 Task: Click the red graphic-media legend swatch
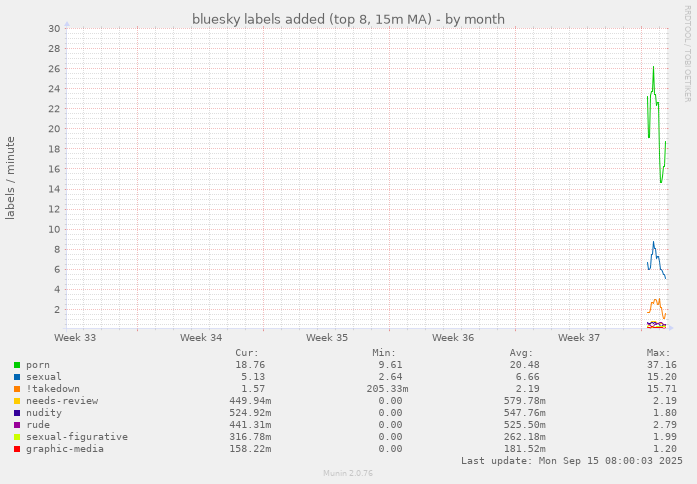pyautogui.click(x=17, y=449)
